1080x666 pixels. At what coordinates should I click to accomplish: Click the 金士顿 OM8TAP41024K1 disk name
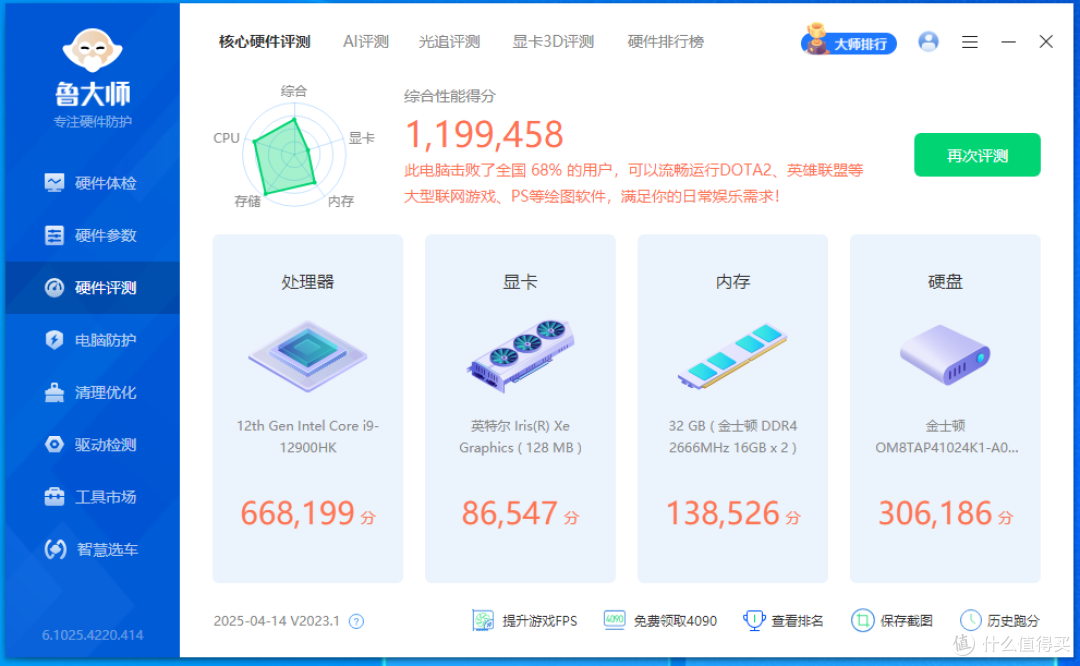click(946, 437)
